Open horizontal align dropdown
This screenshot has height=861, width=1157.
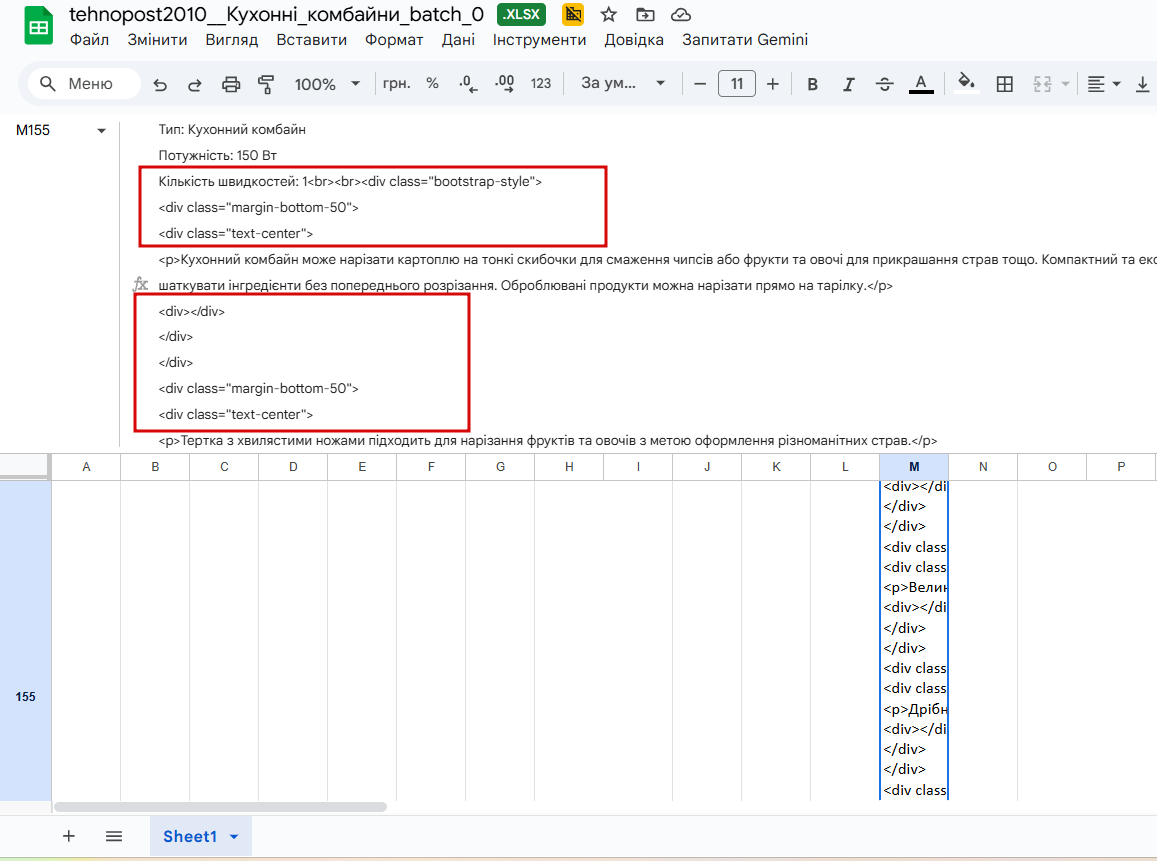click(1104, 84)
